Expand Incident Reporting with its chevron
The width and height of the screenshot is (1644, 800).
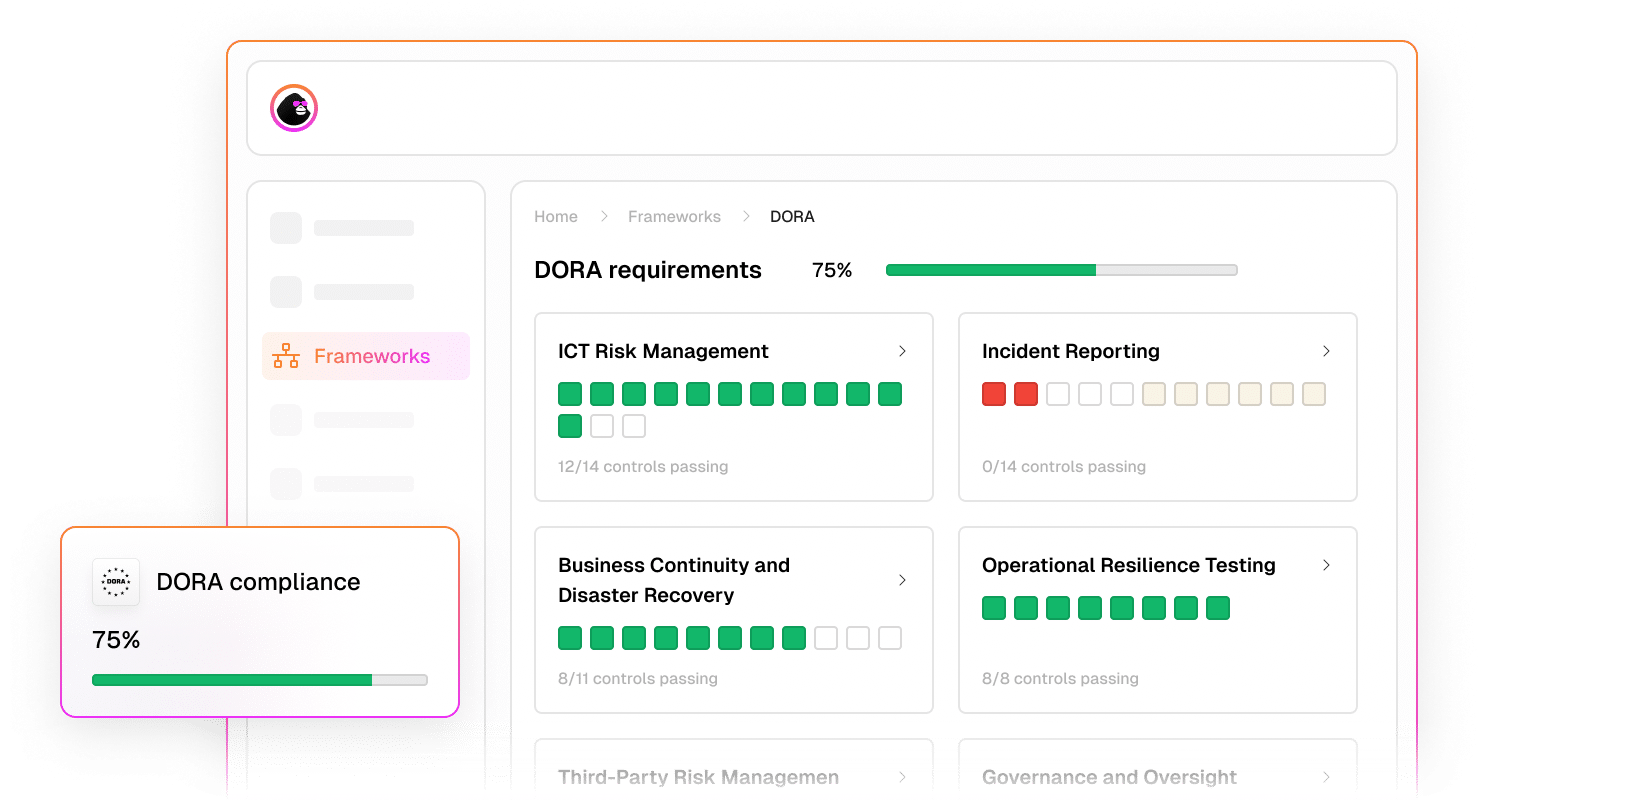pyautogui.click(x=1326, y=351)
